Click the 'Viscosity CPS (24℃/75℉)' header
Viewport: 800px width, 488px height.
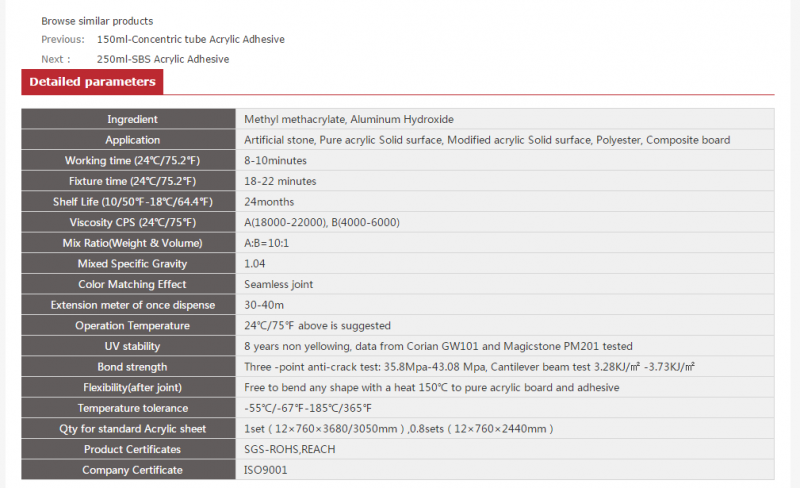click(x=128, y=223)
